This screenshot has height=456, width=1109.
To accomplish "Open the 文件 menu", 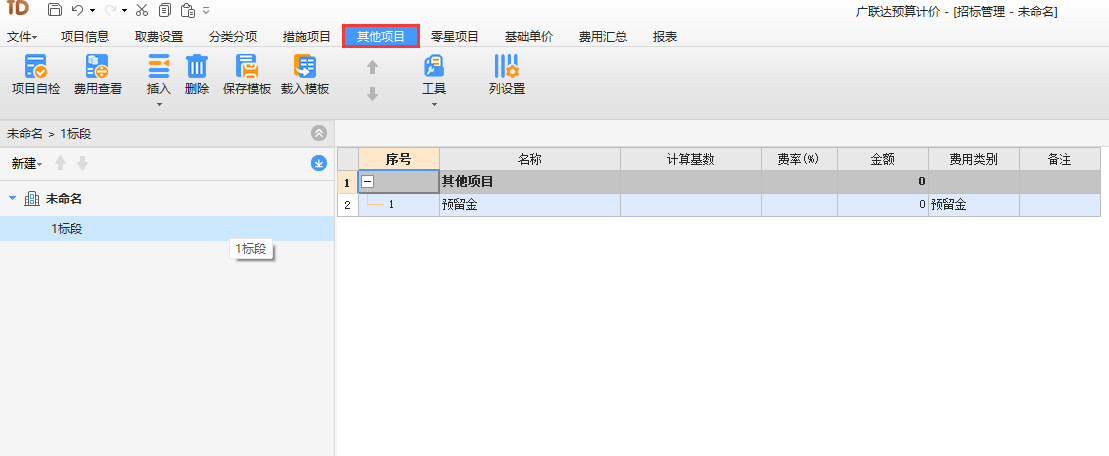I will [x=22, y=37].
